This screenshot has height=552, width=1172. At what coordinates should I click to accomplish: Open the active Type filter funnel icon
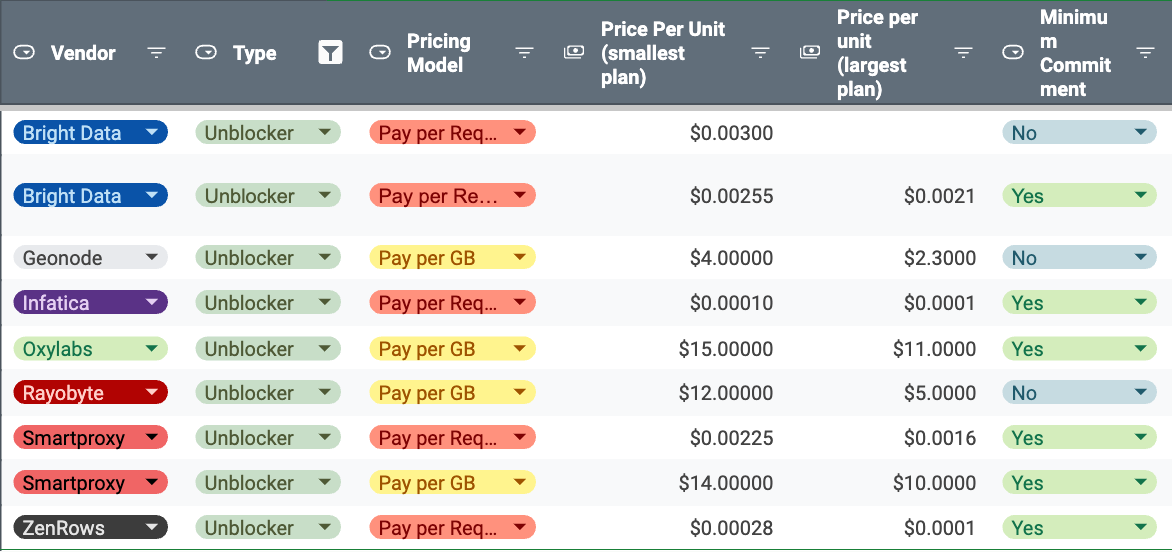pos(330,53)
